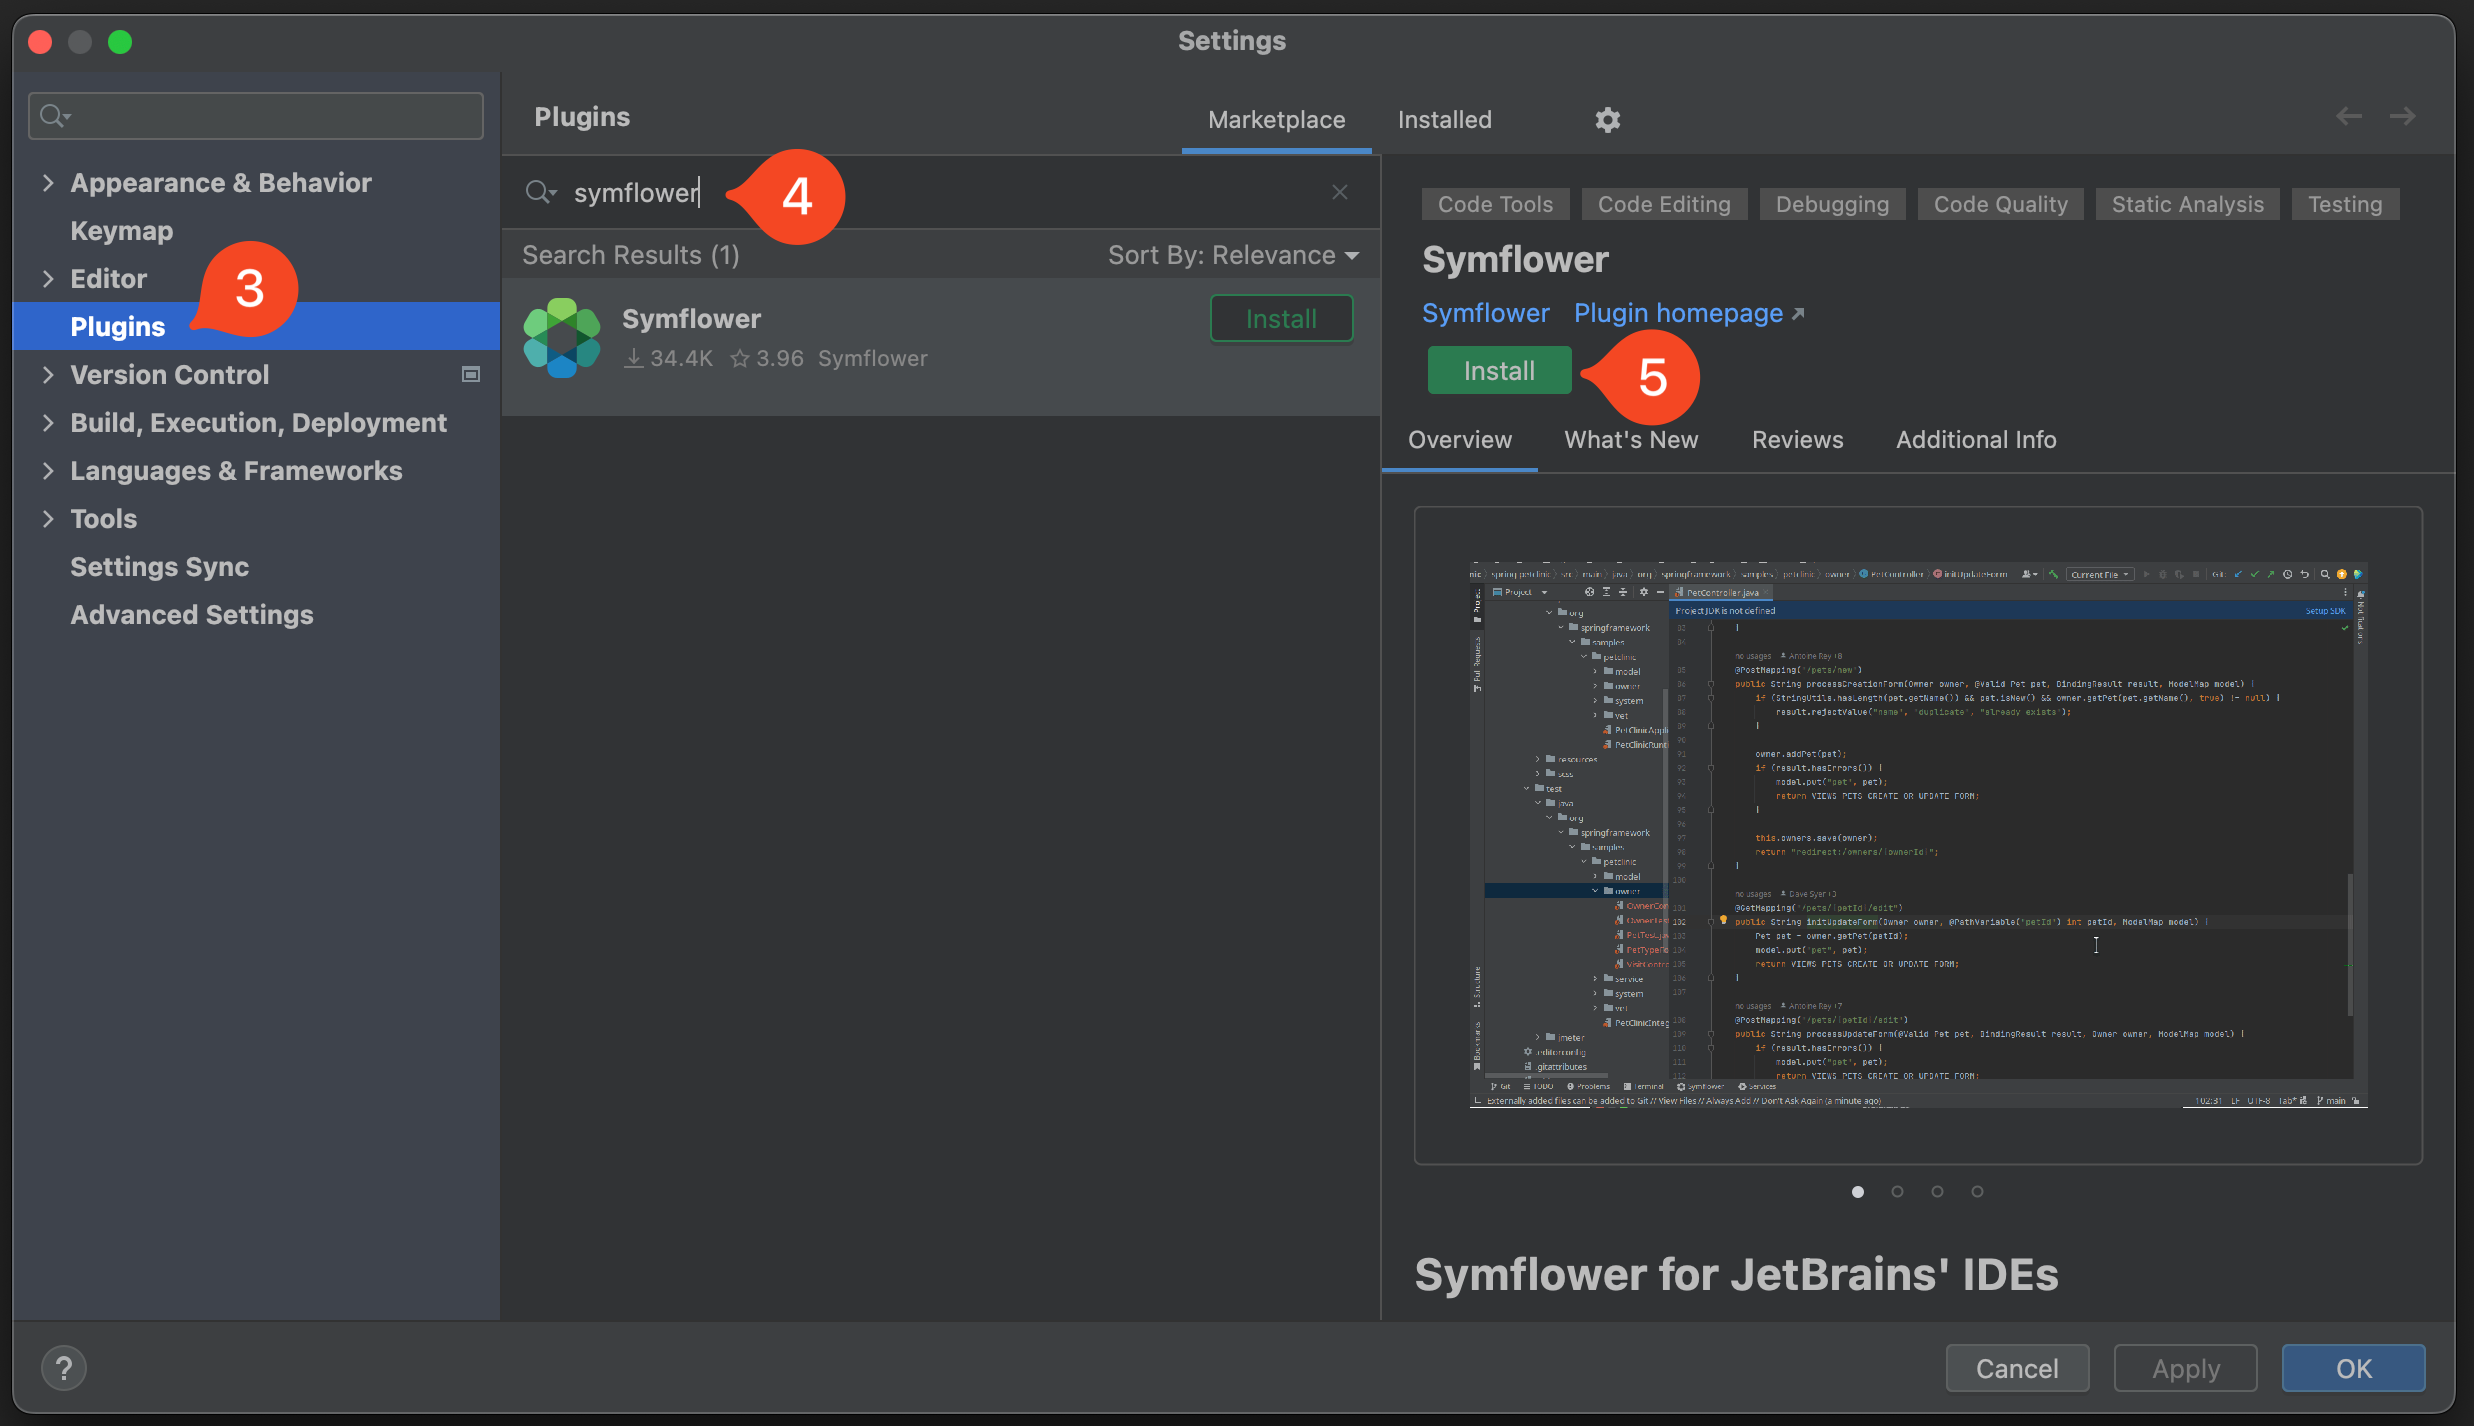
Task: Click the Symflower vendor link
Action: 1485,313
